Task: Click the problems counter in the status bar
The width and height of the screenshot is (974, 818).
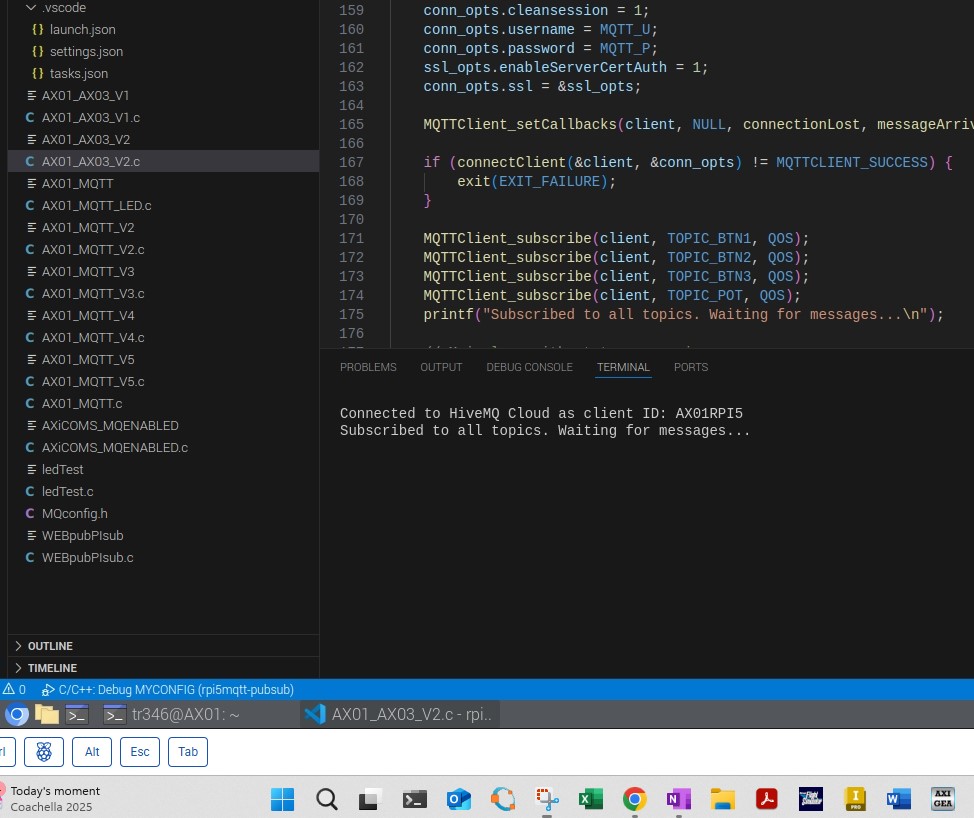Action: (x=14, y=689)
